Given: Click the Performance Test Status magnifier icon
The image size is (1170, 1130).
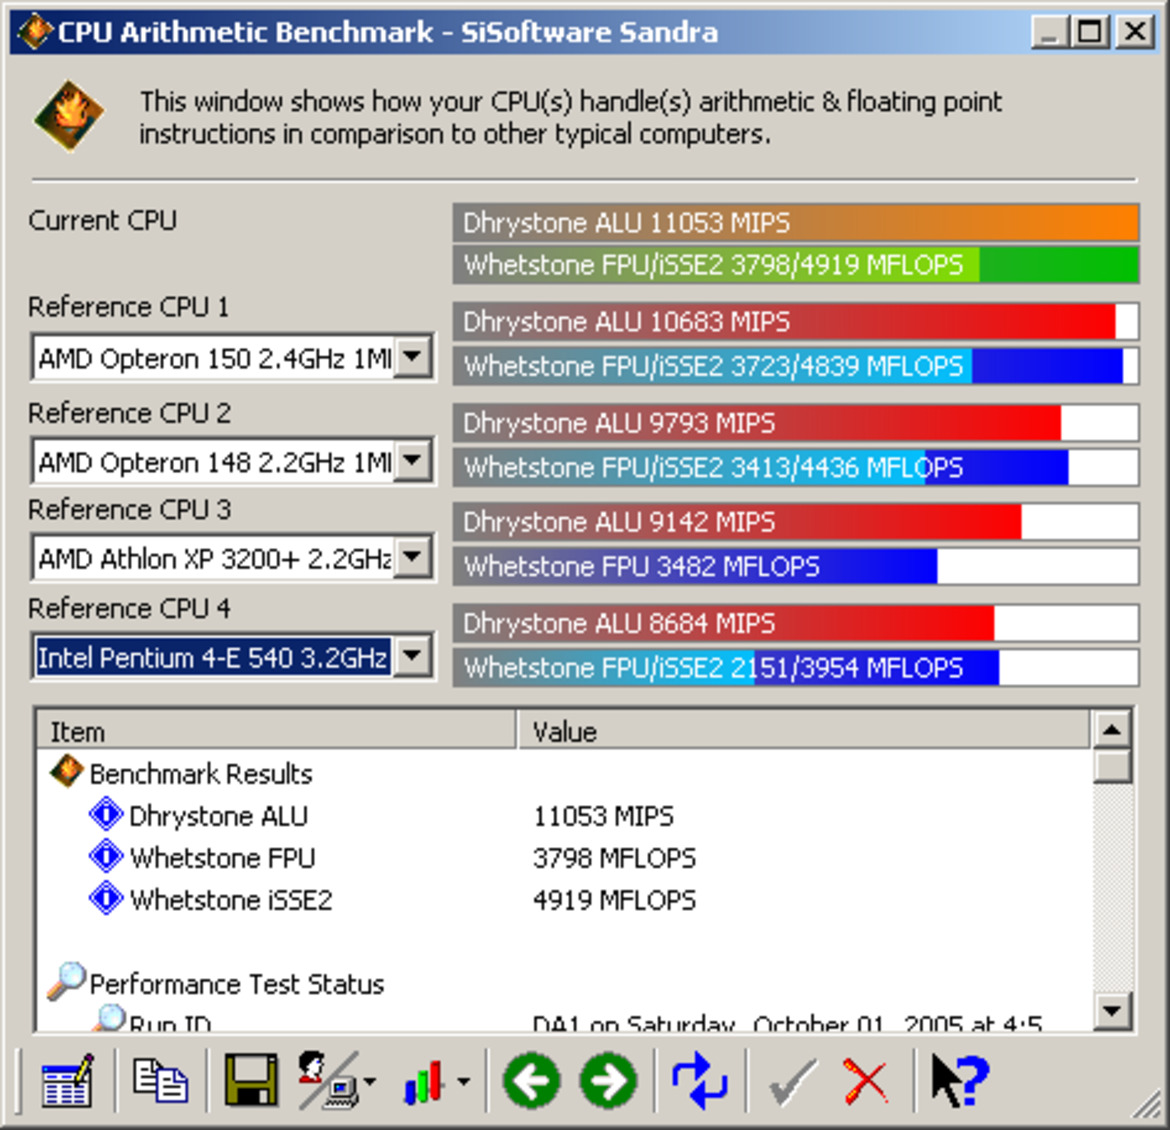Looking at the screenshot, I should click(x=66, y=981).
